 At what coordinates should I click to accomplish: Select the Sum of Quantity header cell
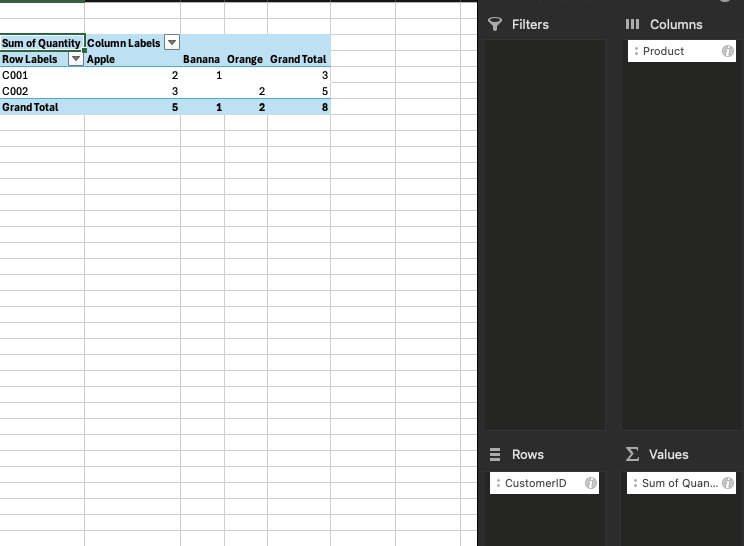[x=41, y=43]
